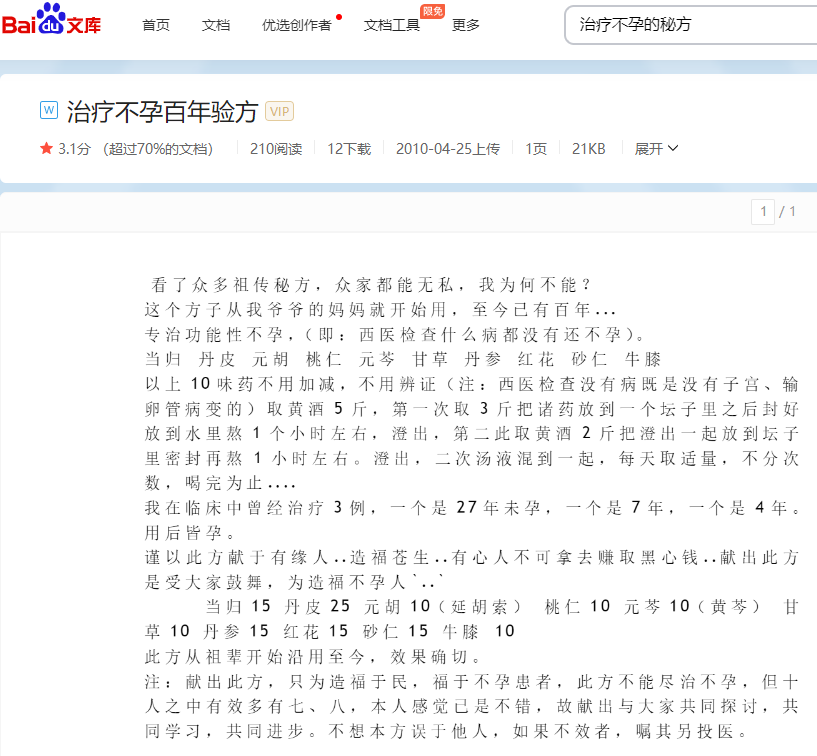Click the 3.1分 rating score text
This screenshot has width=817, height=756.
[74, 149]
